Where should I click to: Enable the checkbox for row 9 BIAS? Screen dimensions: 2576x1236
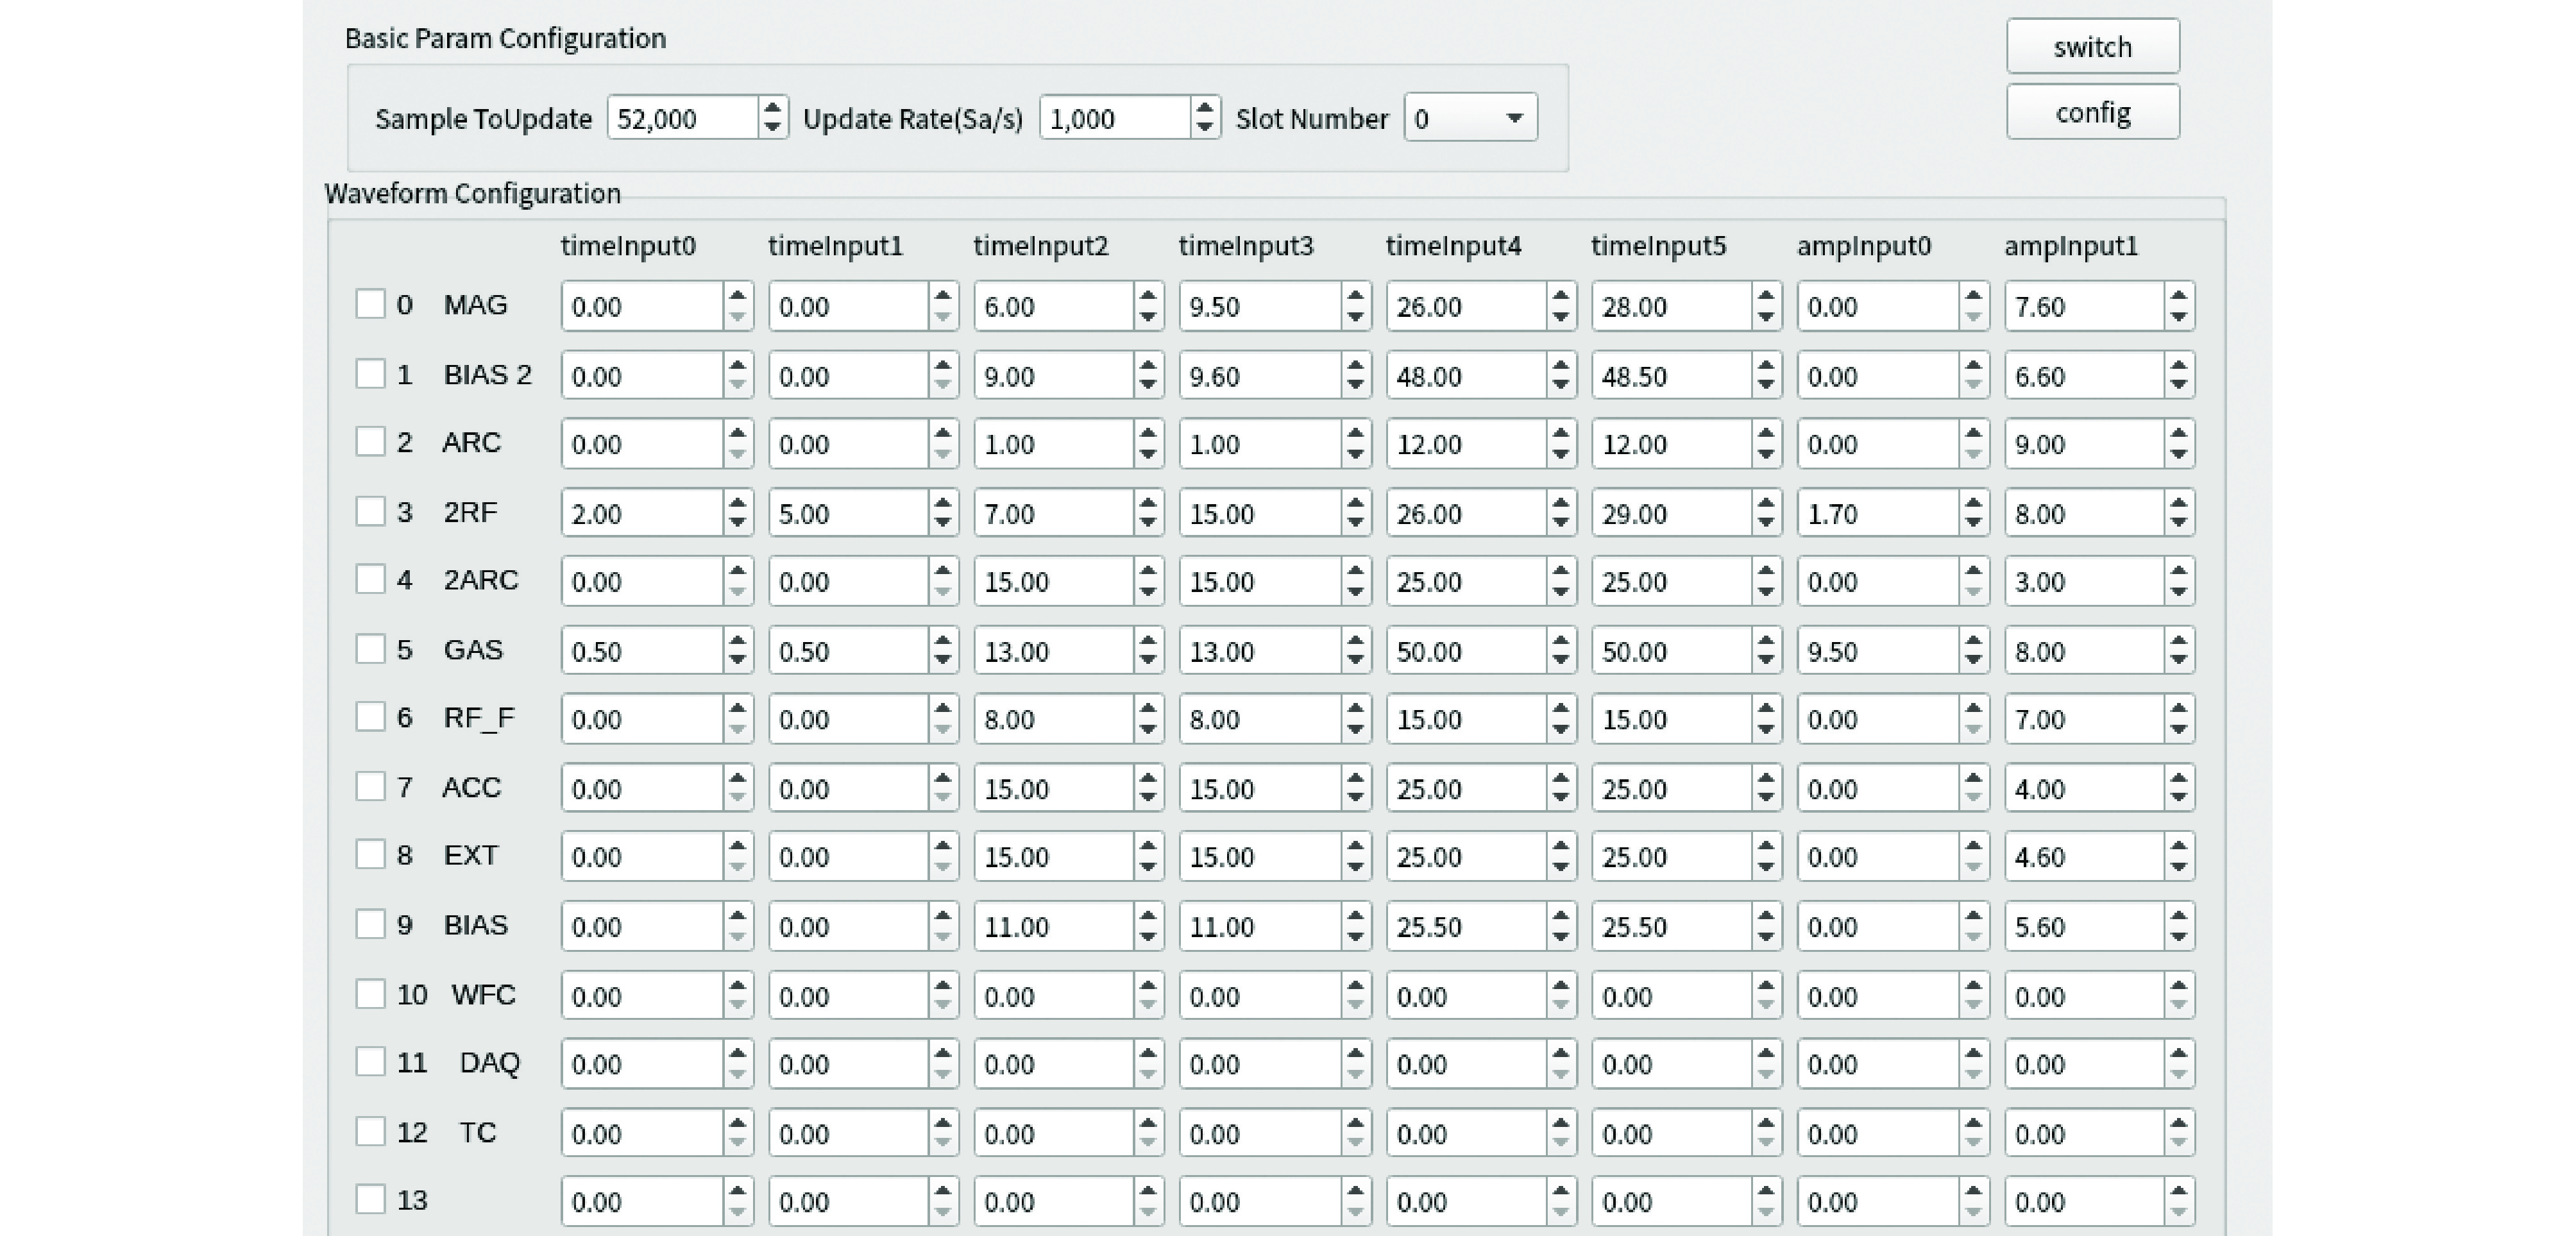click(x=370, y=925)
